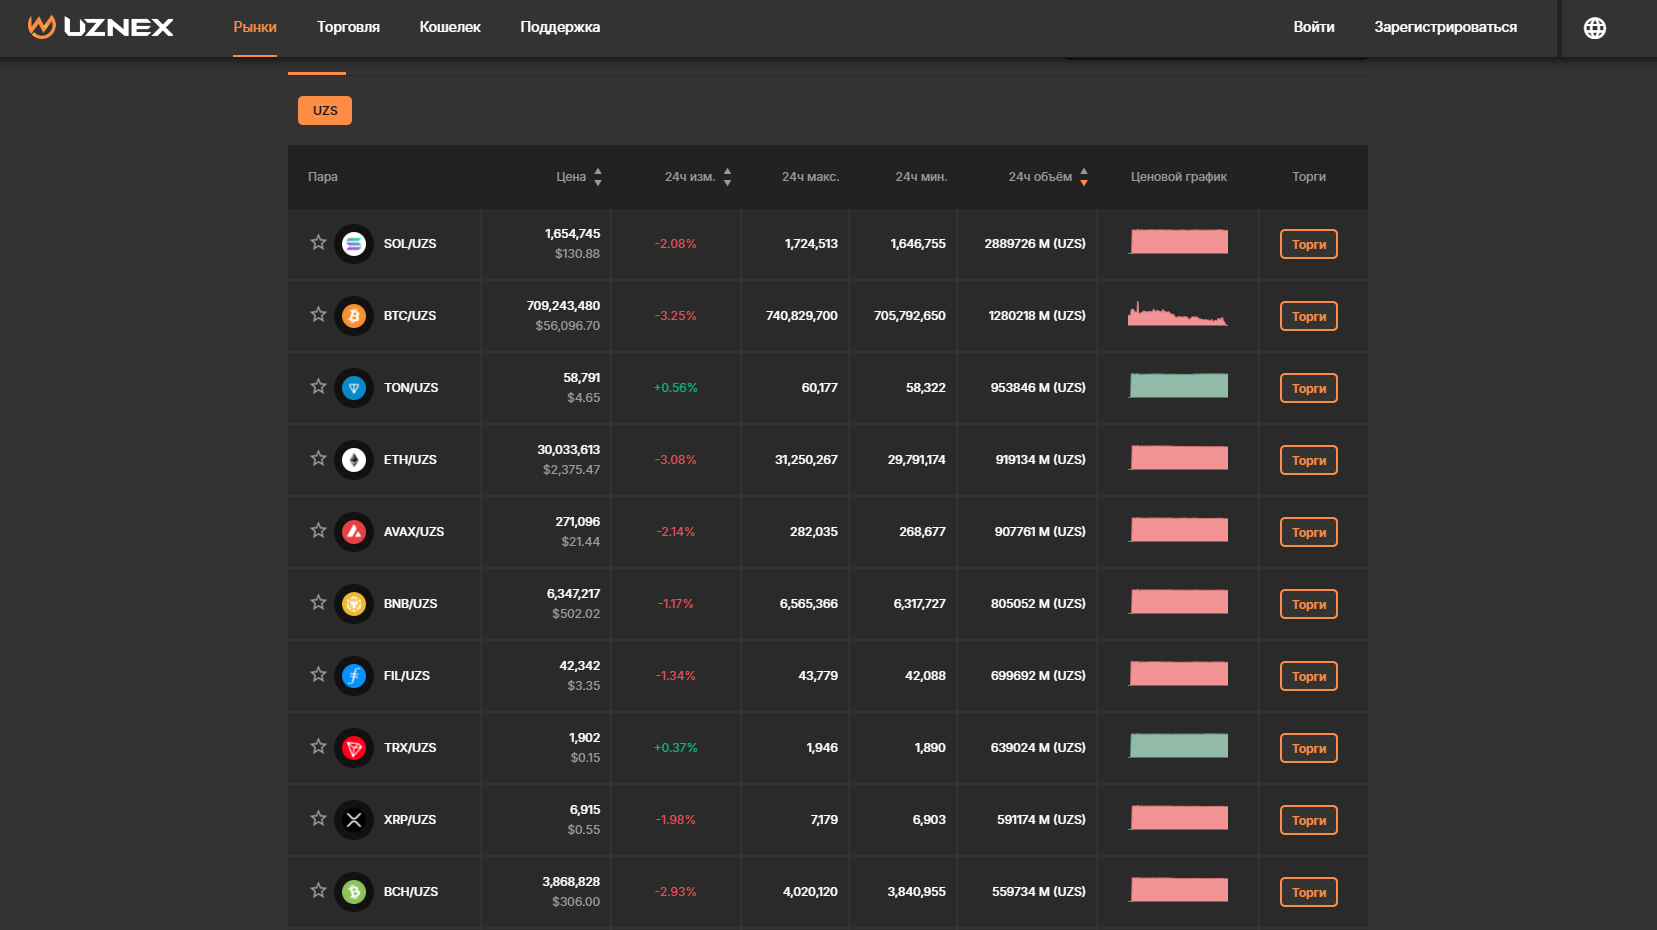Open the language selector globe icon

(x=1594, y=27)
